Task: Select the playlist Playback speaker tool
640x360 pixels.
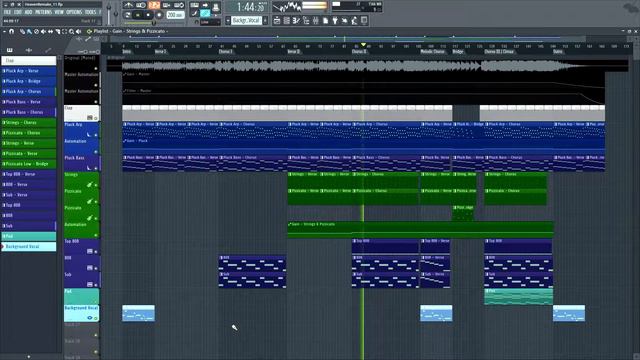Action: coord(78,31)
